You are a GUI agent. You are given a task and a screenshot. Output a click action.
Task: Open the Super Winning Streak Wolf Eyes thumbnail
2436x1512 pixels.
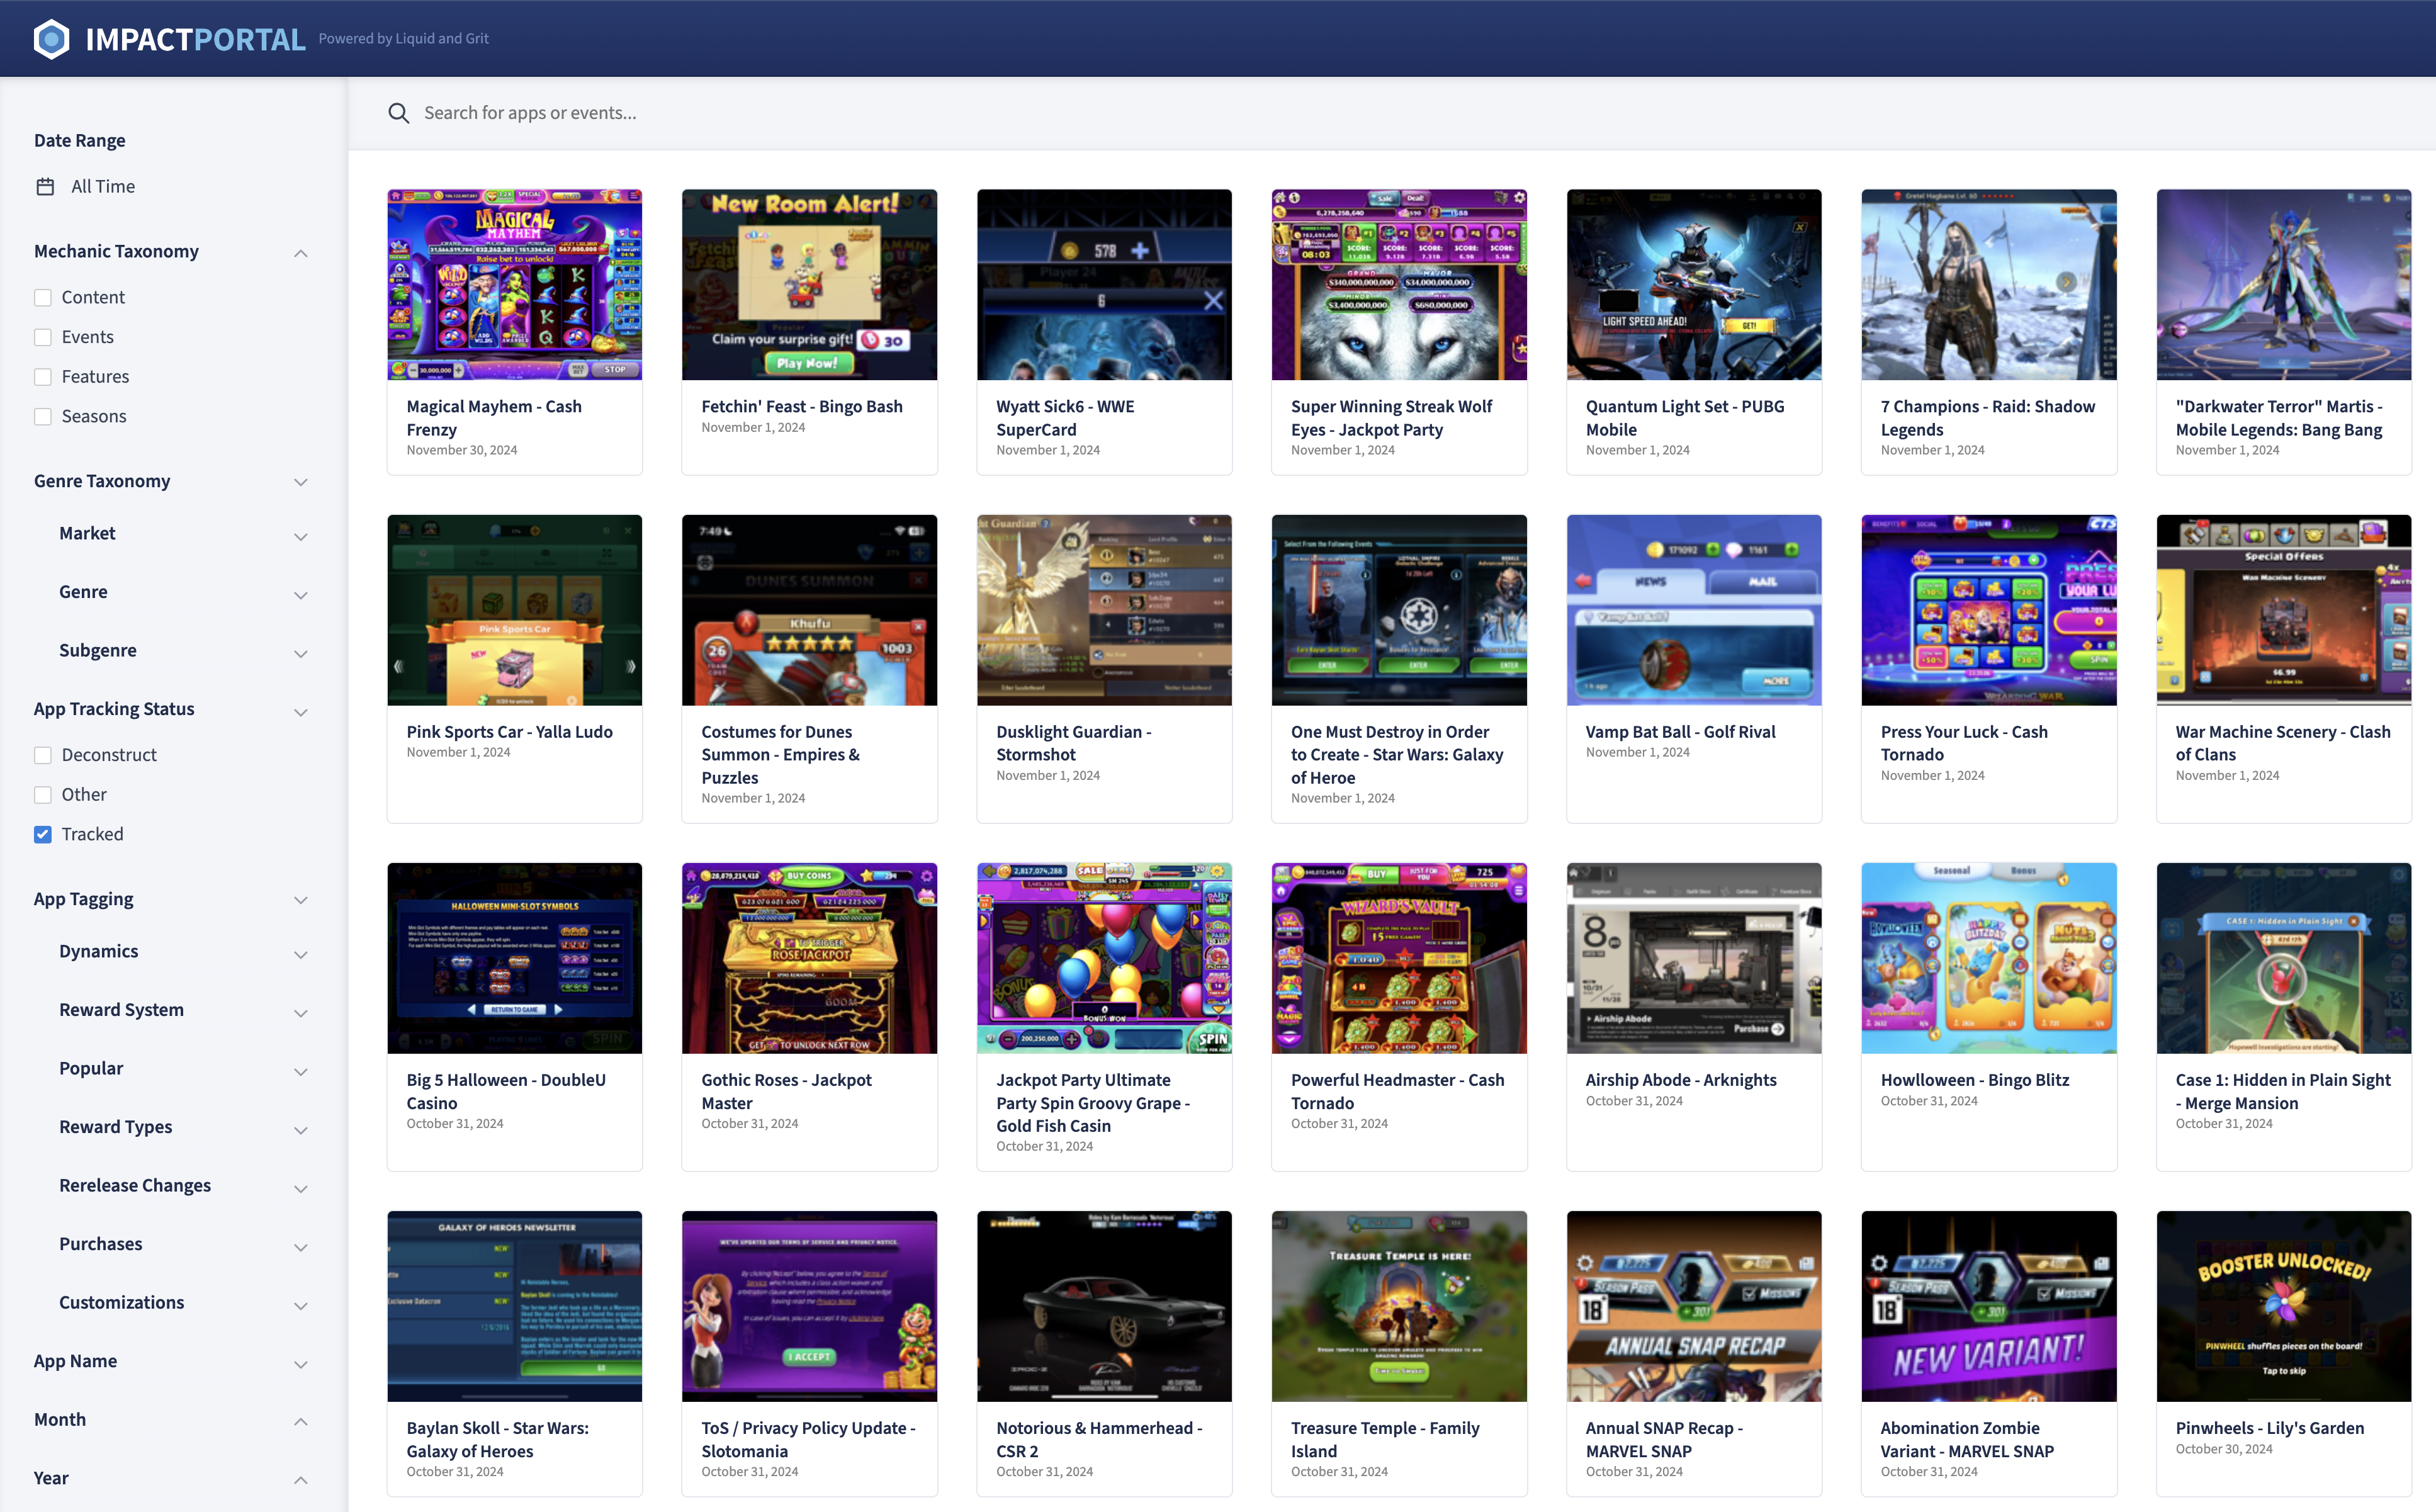pyautogui.click(x=1399, y=284)
